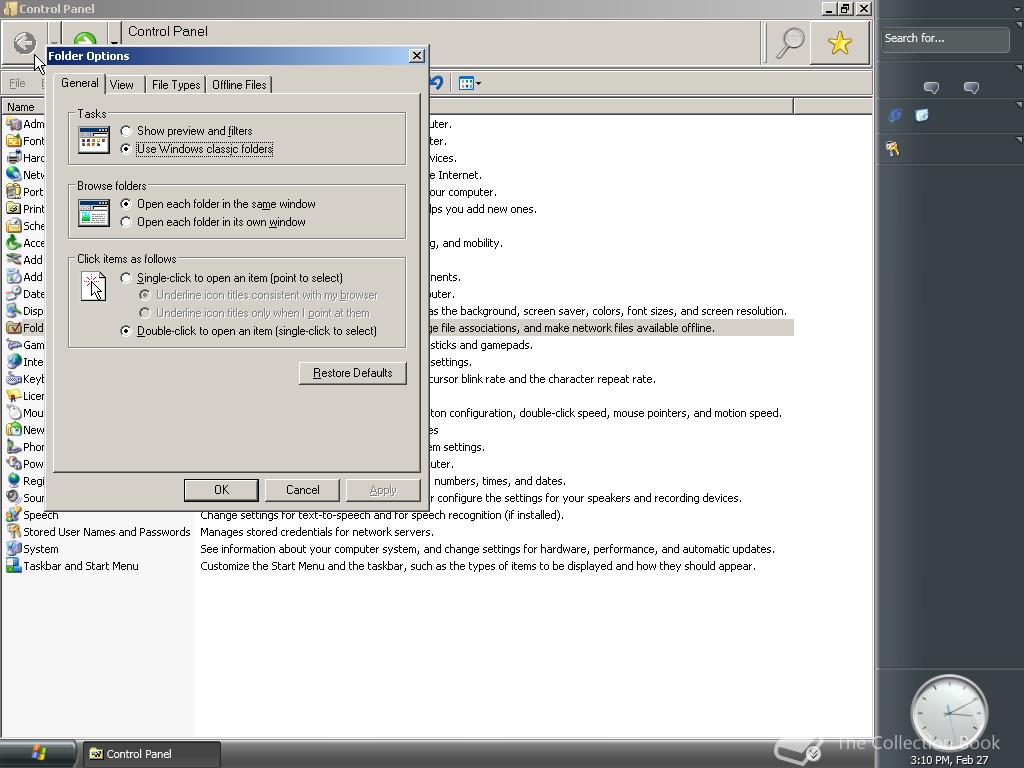
Task: Click Control Panel taskbar button
Action: [151, 754]
